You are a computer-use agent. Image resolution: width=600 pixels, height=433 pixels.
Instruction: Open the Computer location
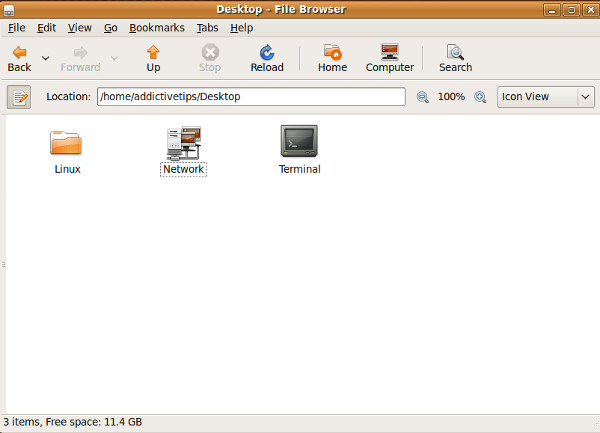pyautogui.click(x=390, y=59)
